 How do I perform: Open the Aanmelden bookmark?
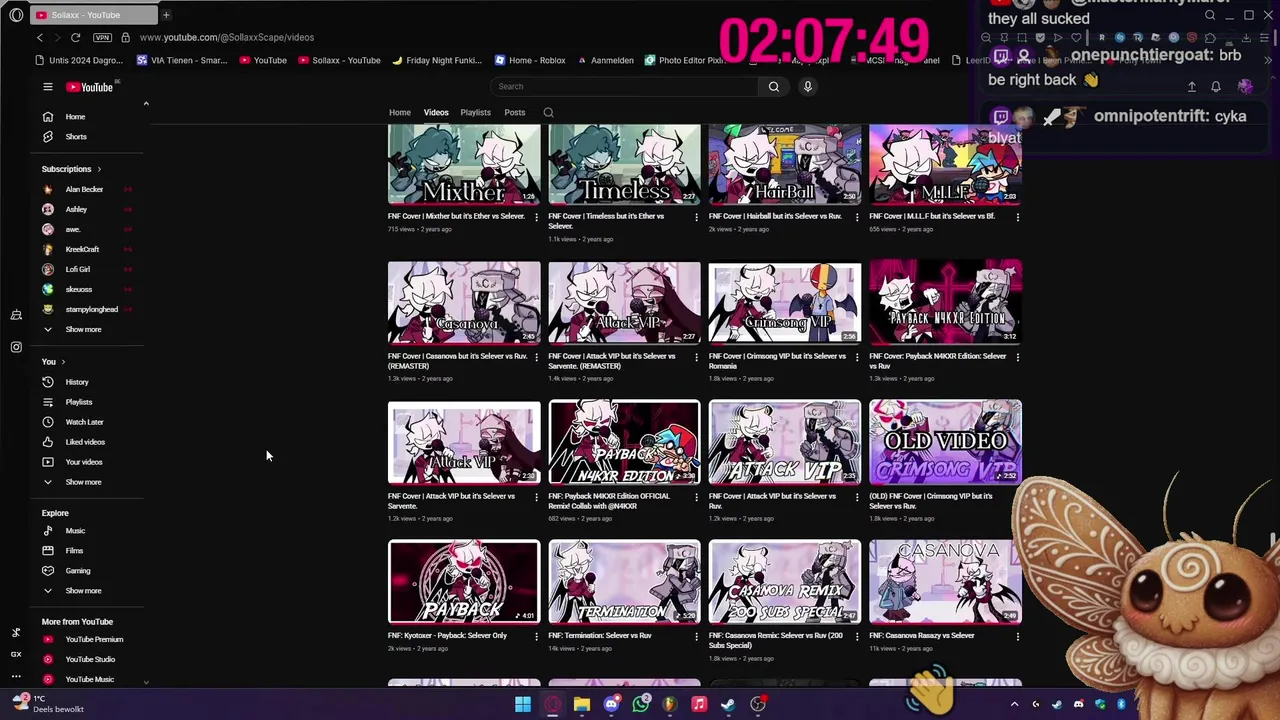pyautogui.click(x=605, y=60)
